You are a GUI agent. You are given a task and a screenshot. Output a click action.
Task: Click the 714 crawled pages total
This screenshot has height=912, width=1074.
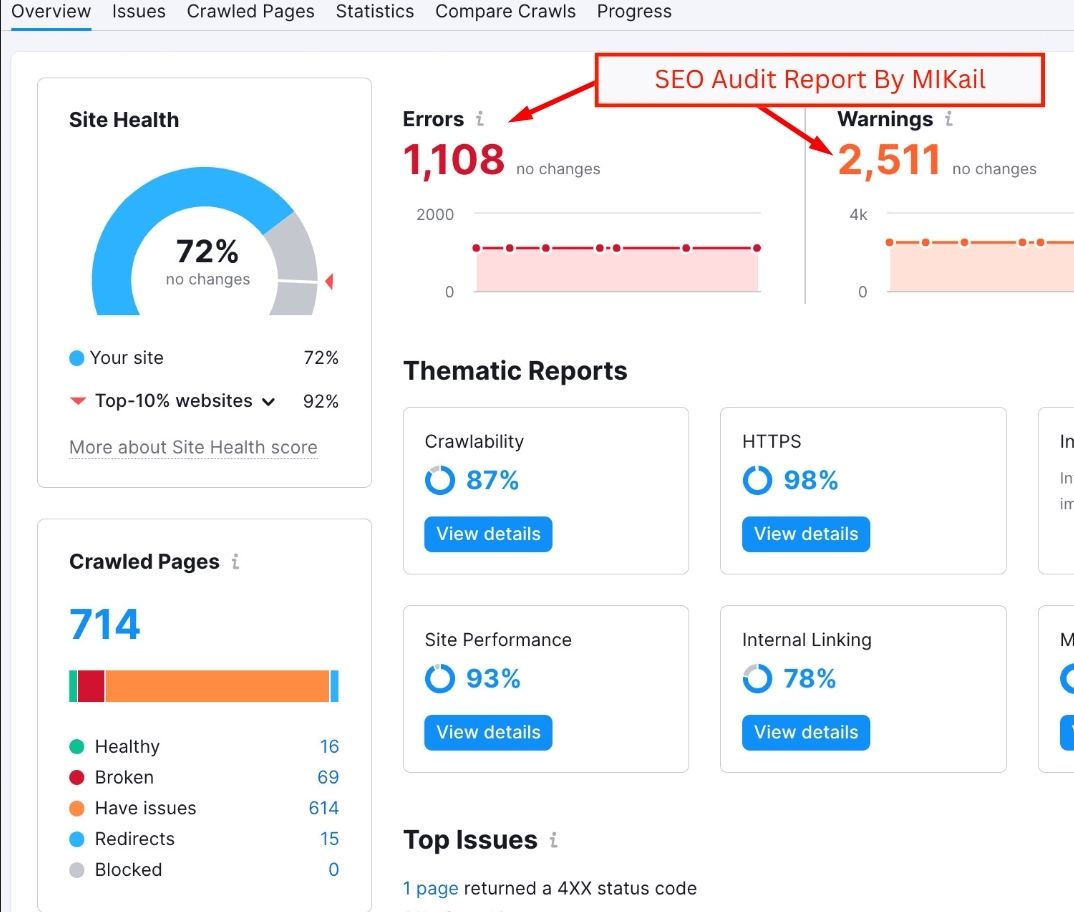click(105, 626)
